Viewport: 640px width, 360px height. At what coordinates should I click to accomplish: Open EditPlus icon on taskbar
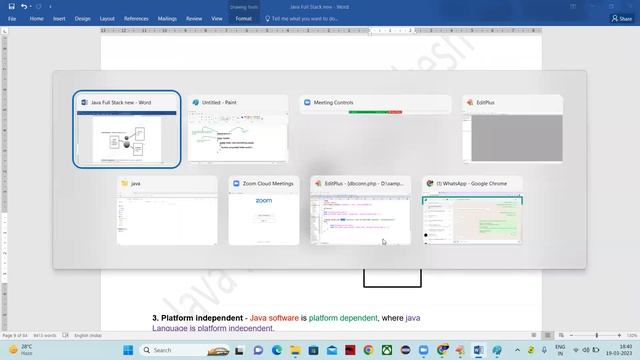460,350
